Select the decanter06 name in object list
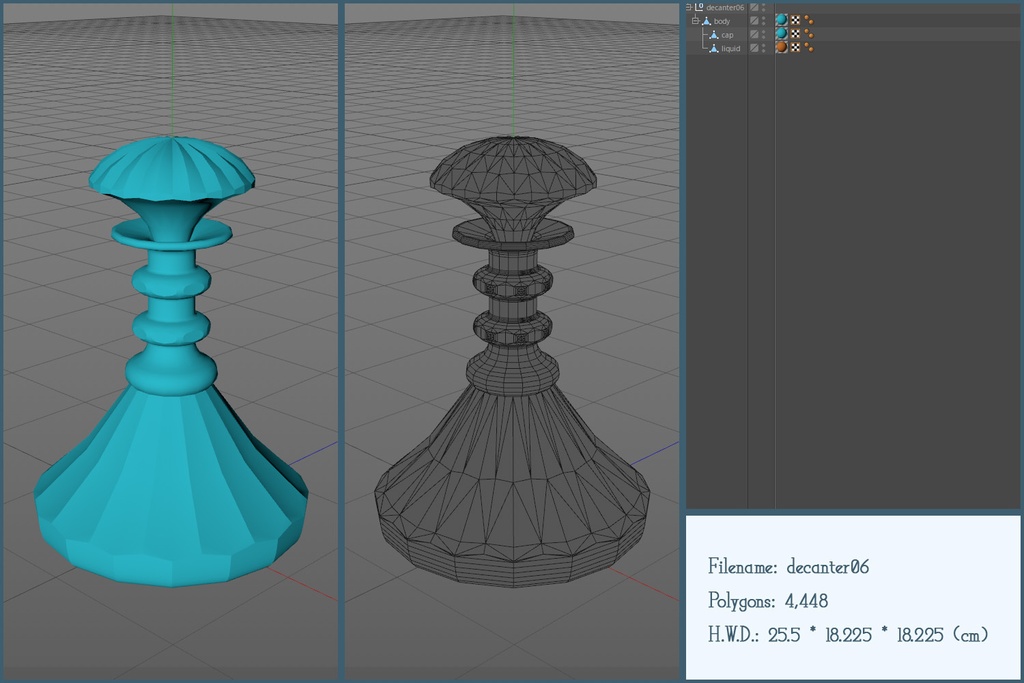This screenshot has height=683, width=1024. tap(725, 8)
